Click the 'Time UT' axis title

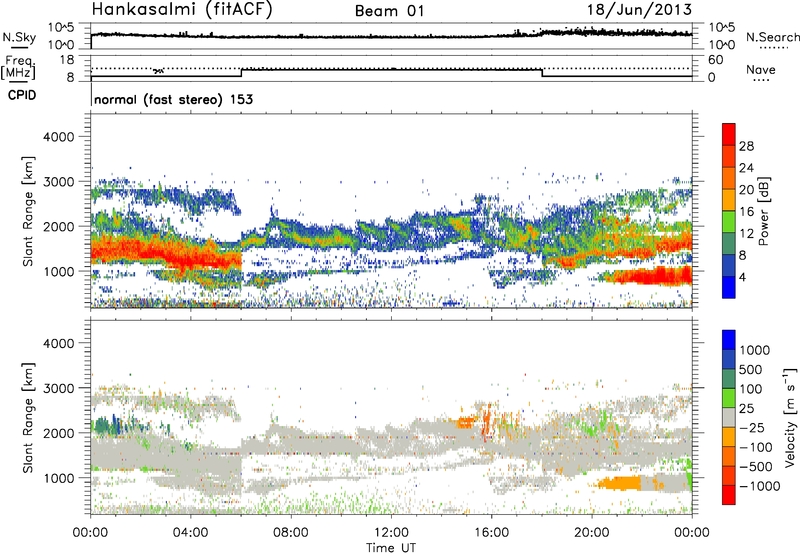coord(391,548)
